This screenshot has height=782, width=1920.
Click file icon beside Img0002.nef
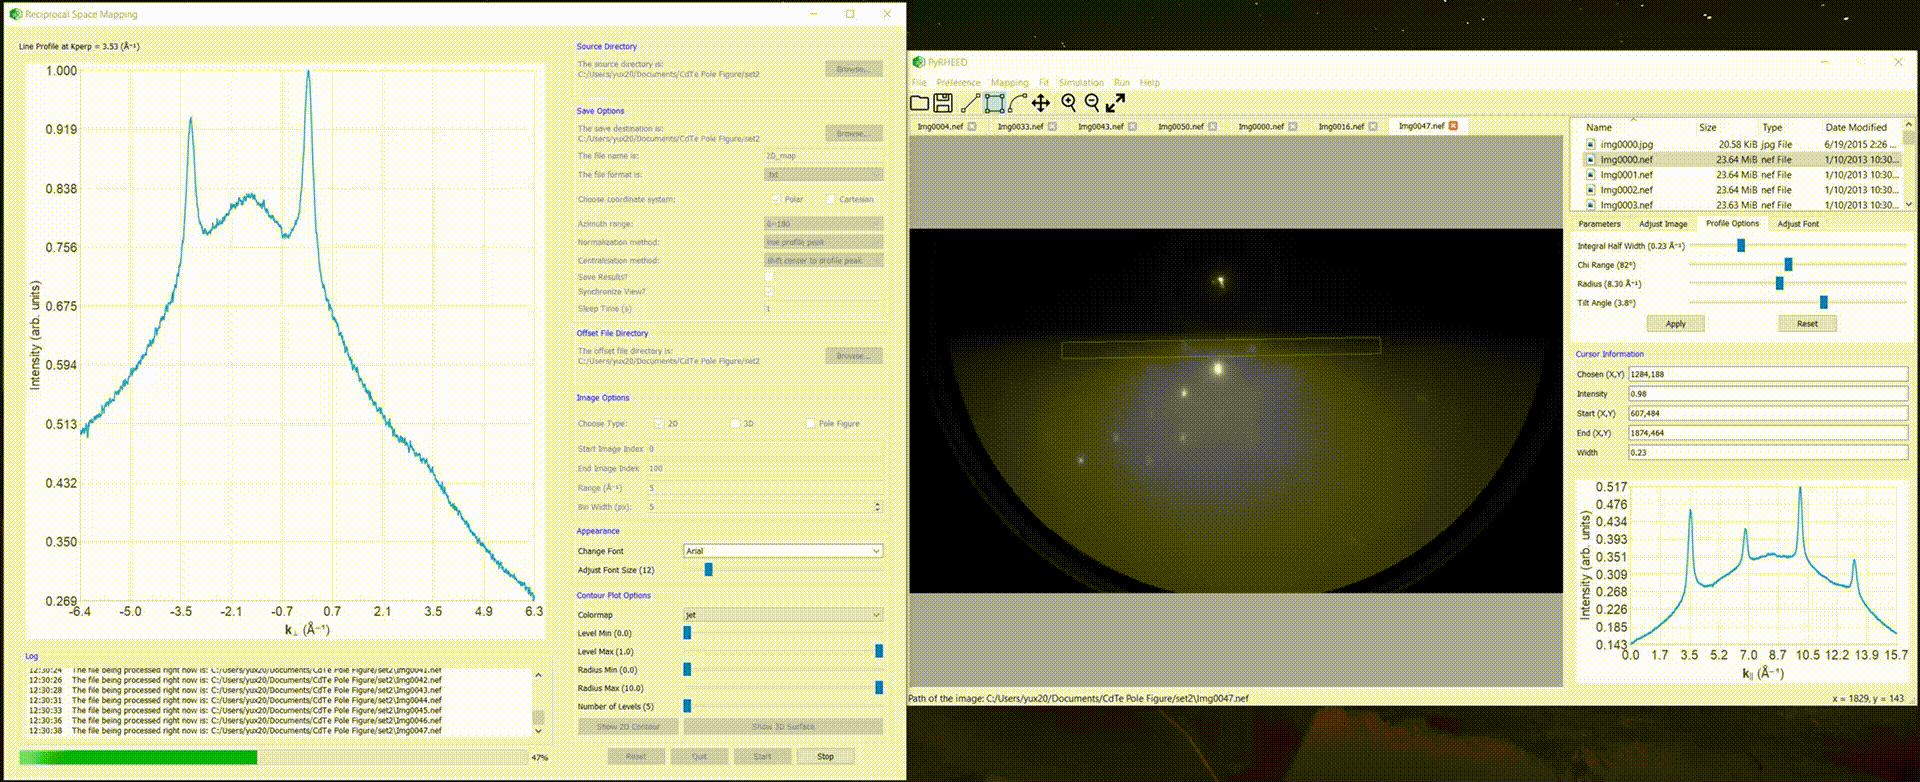(1590, 189)
